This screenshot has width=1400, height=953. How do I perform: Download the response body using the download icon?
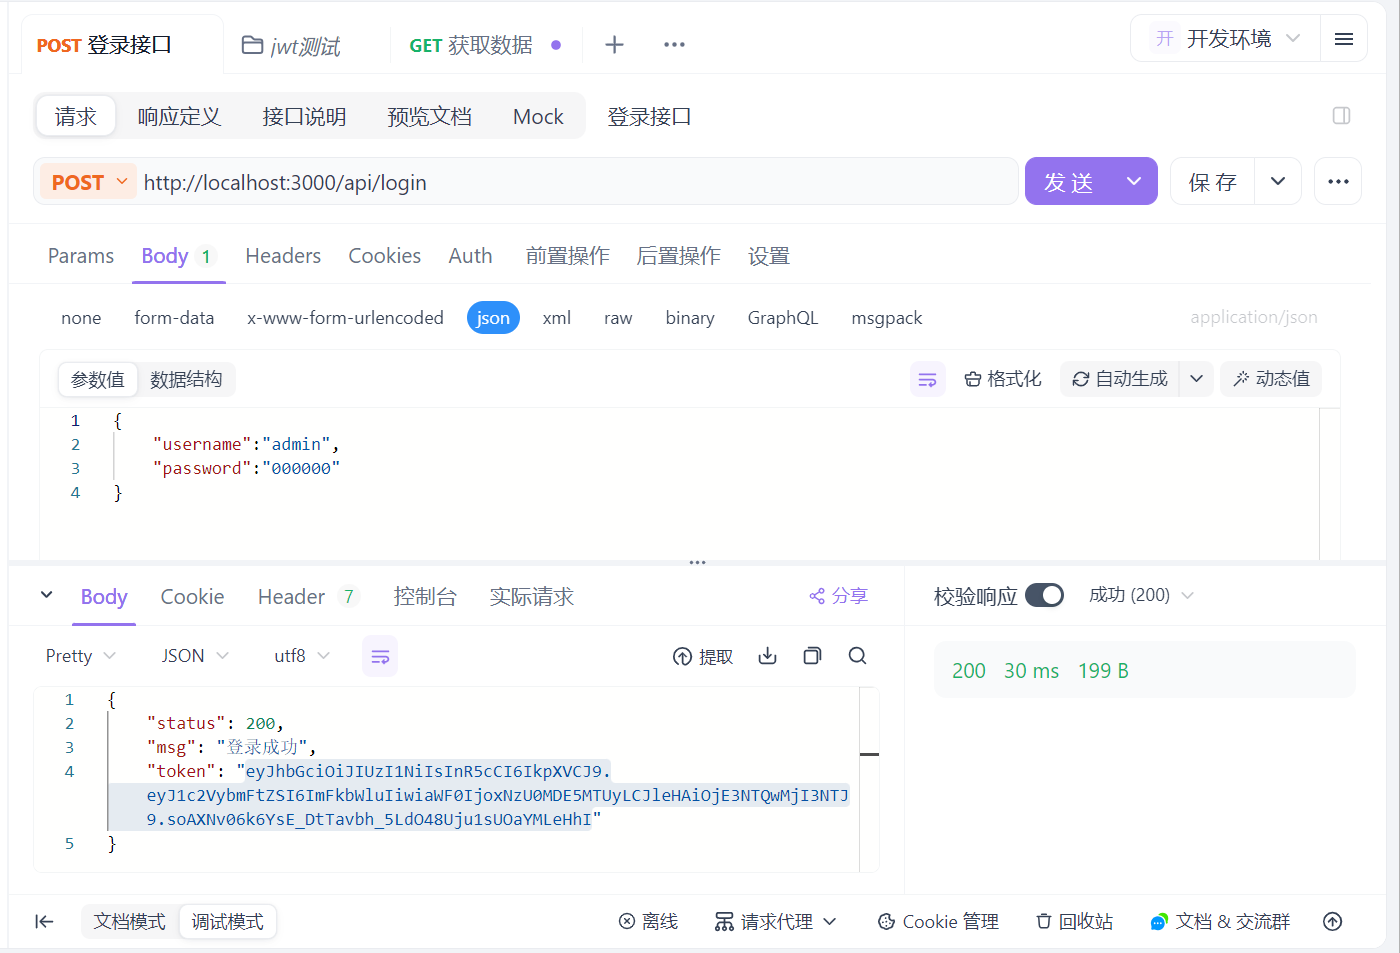[767, 656]
